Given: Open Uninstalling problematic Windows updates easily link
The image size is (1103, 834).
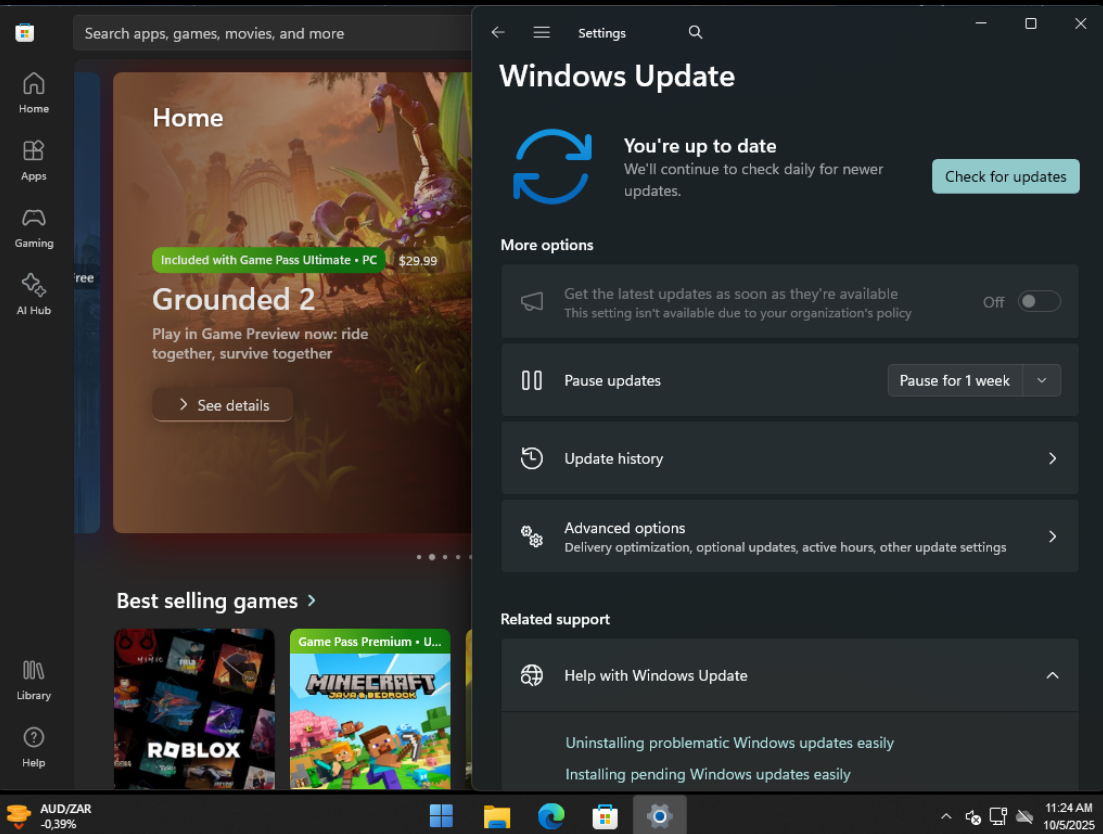Looking at the screenshot, I should pos(729,743).
